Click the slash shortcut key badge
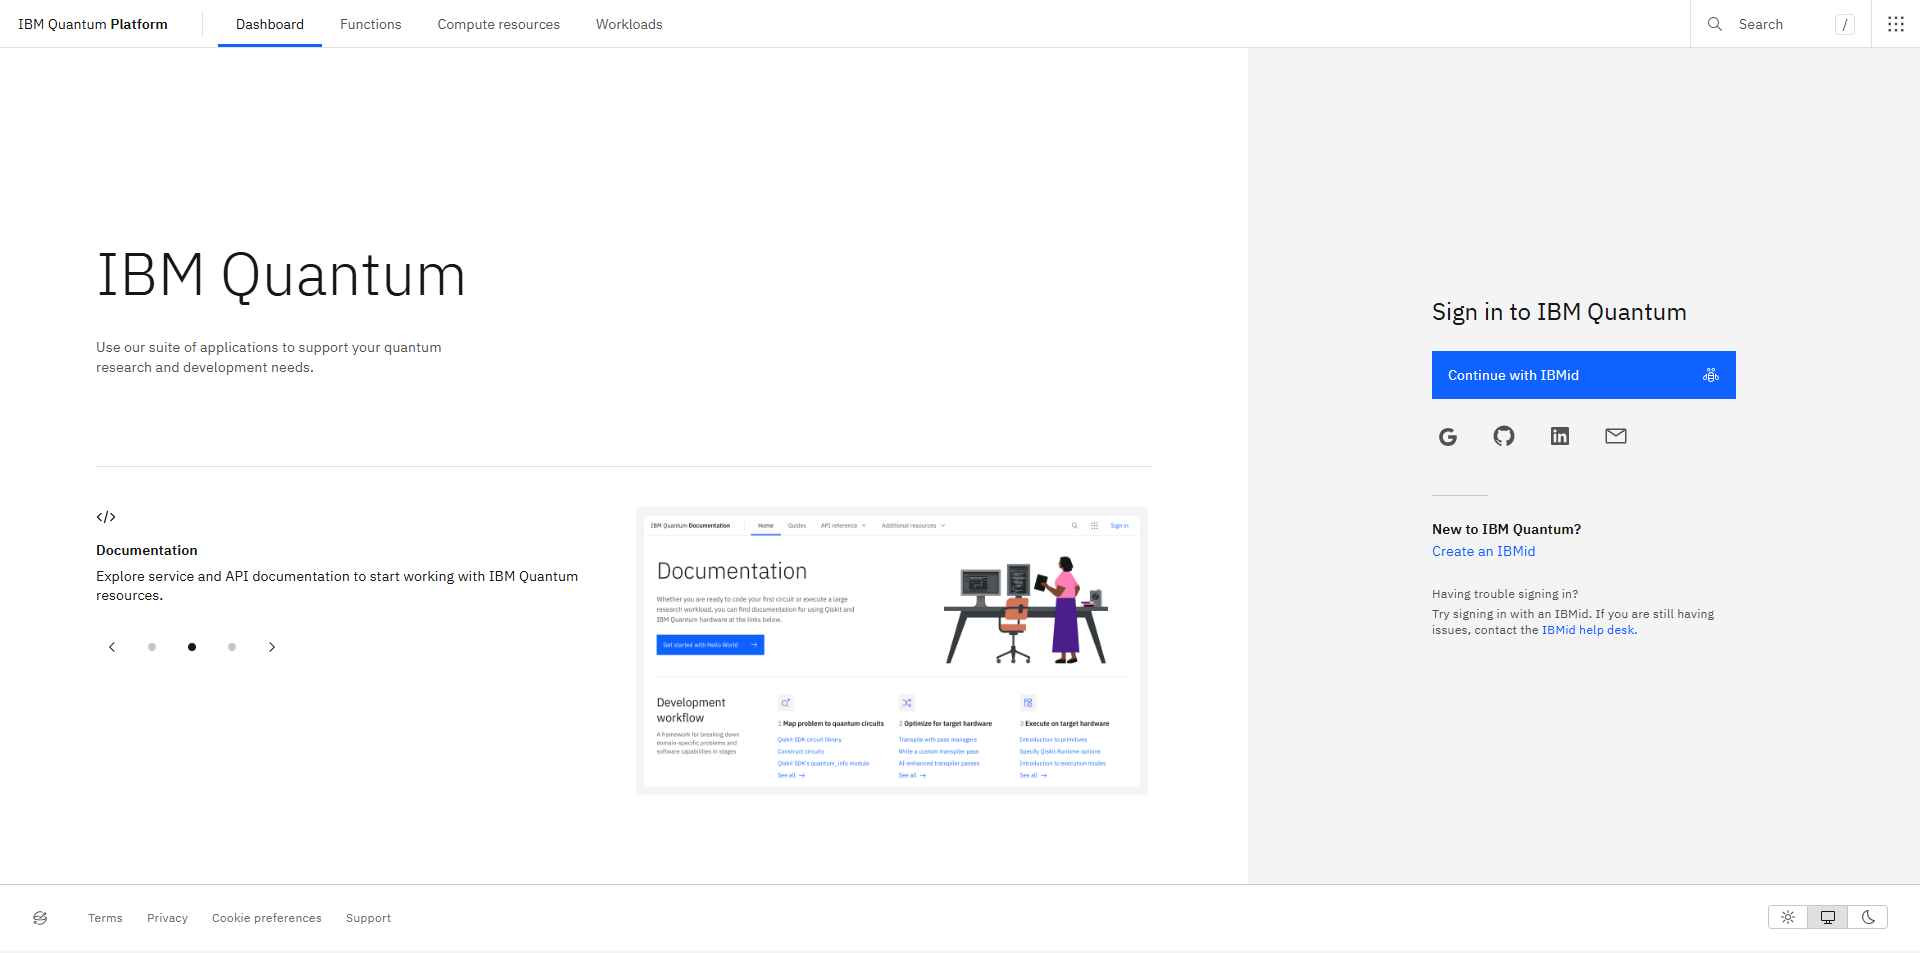The image size is (1920, 953). point(1845,25)
